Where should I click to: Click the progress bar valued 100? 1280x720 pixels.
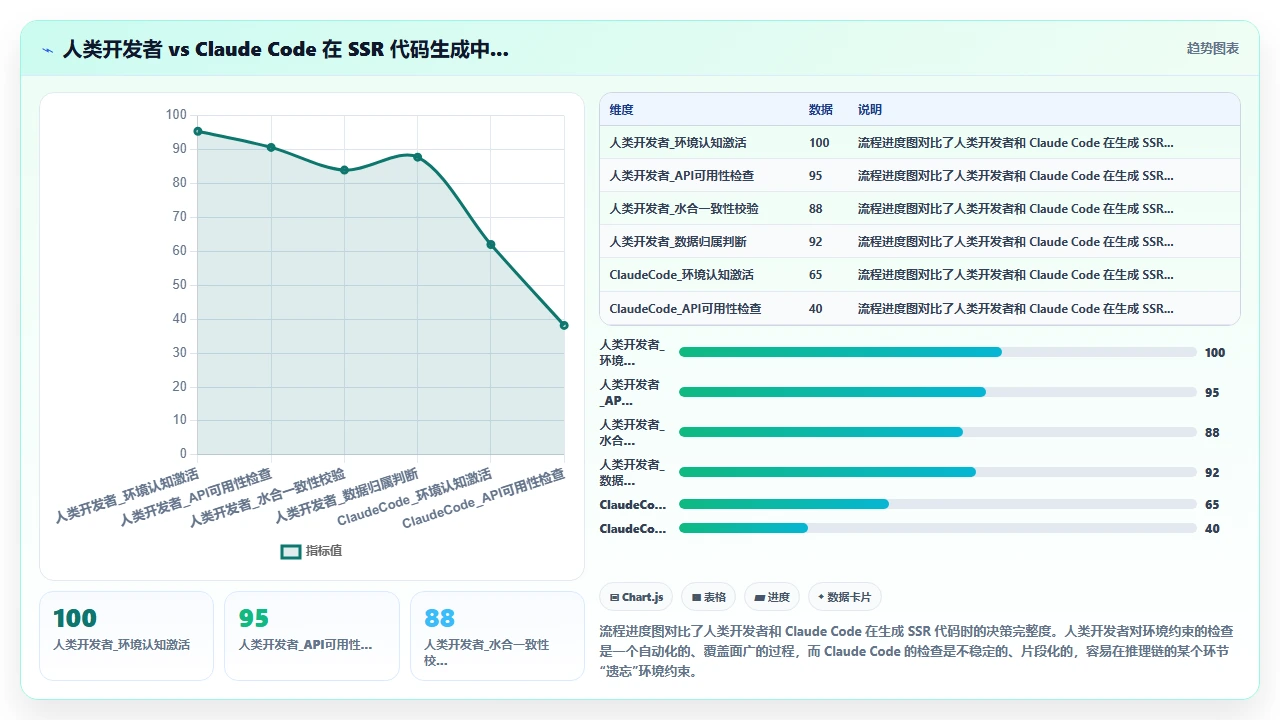pyautogui.click(x=937, y=352)
